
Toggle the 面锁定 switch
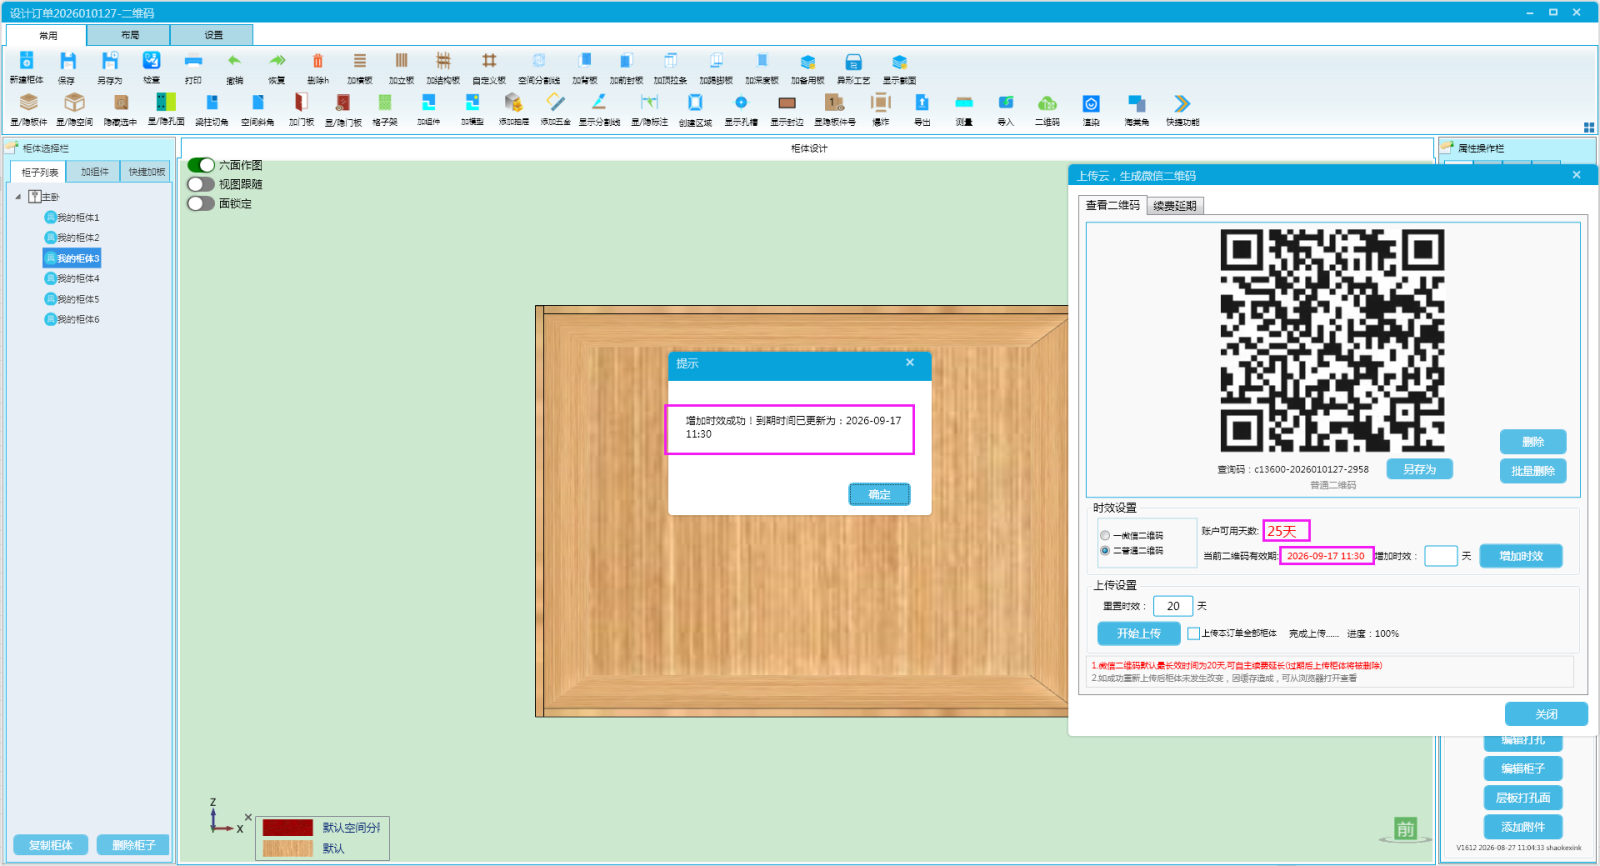pyautogui.click(x=201, y=203)
